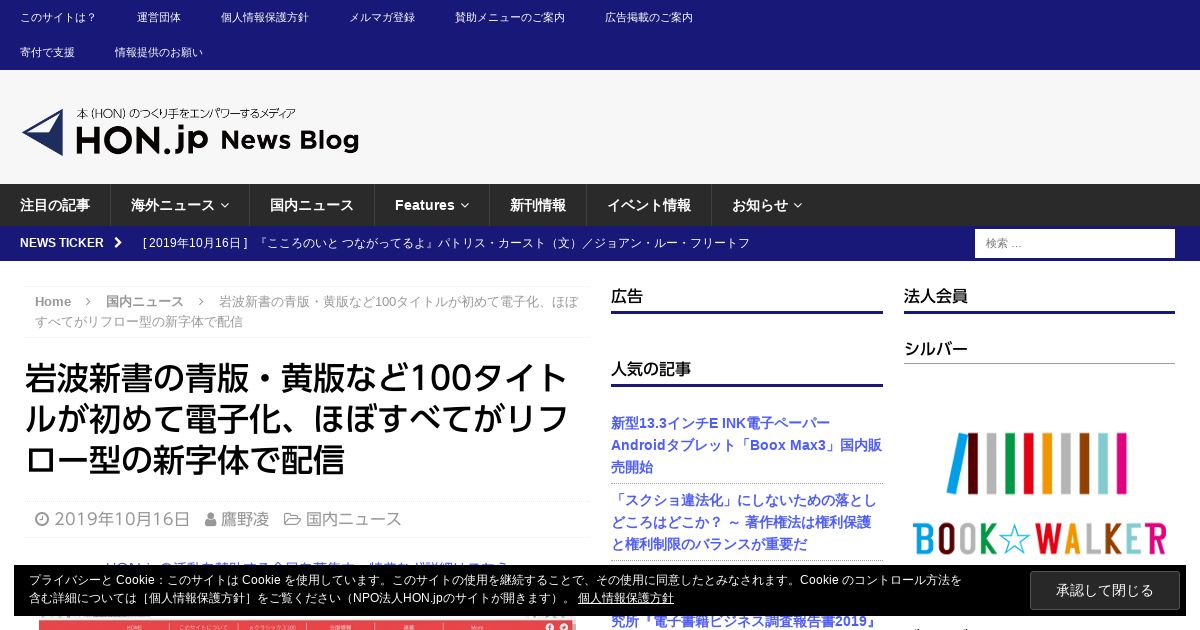Open 国内ニュース in the main navigation bar
This screenshot has height=630, width=1200.
click(x=312, y=205)
